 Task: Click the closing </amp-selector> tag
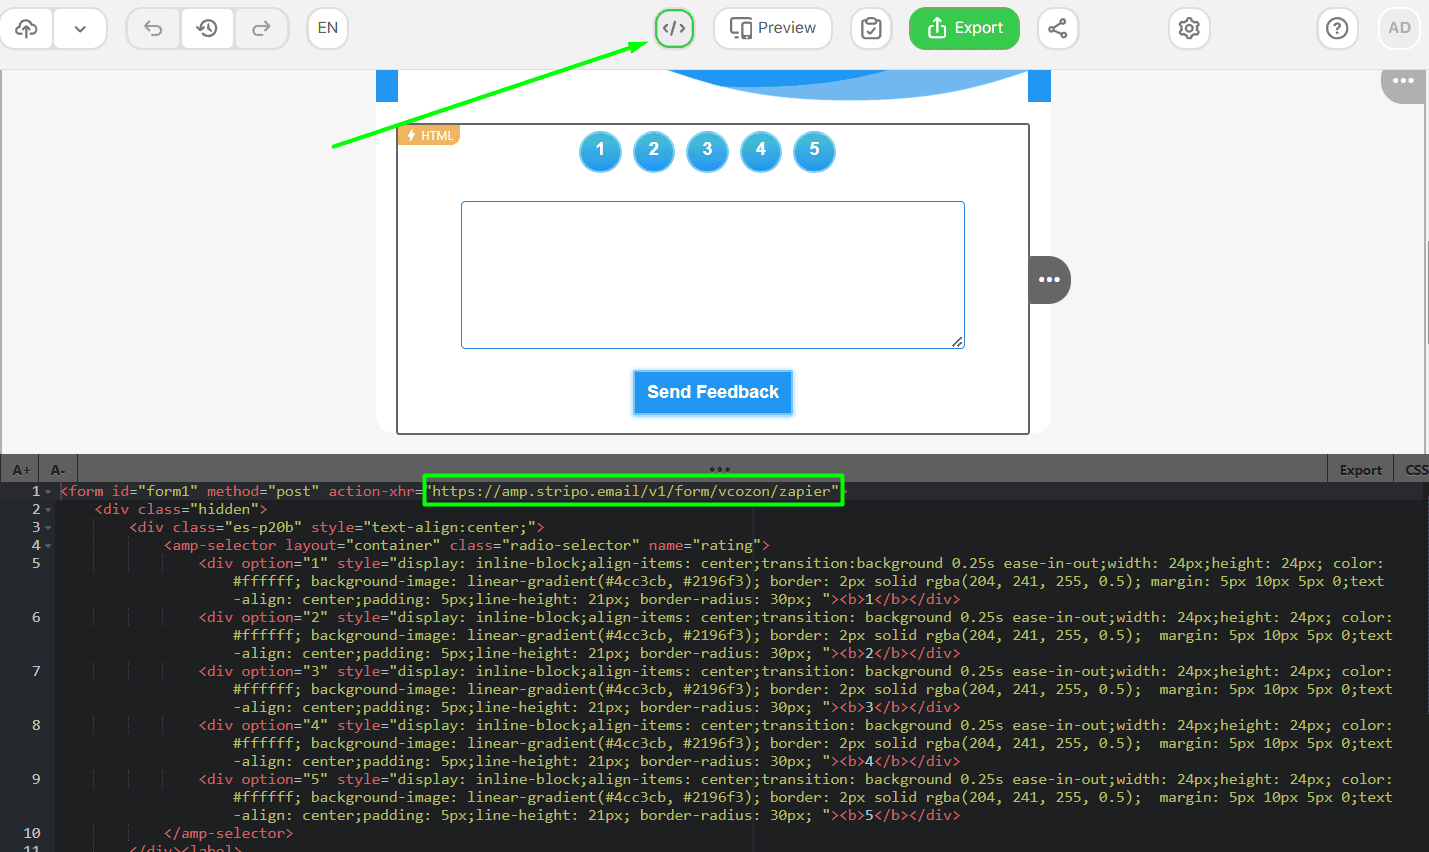coord(229,833)
